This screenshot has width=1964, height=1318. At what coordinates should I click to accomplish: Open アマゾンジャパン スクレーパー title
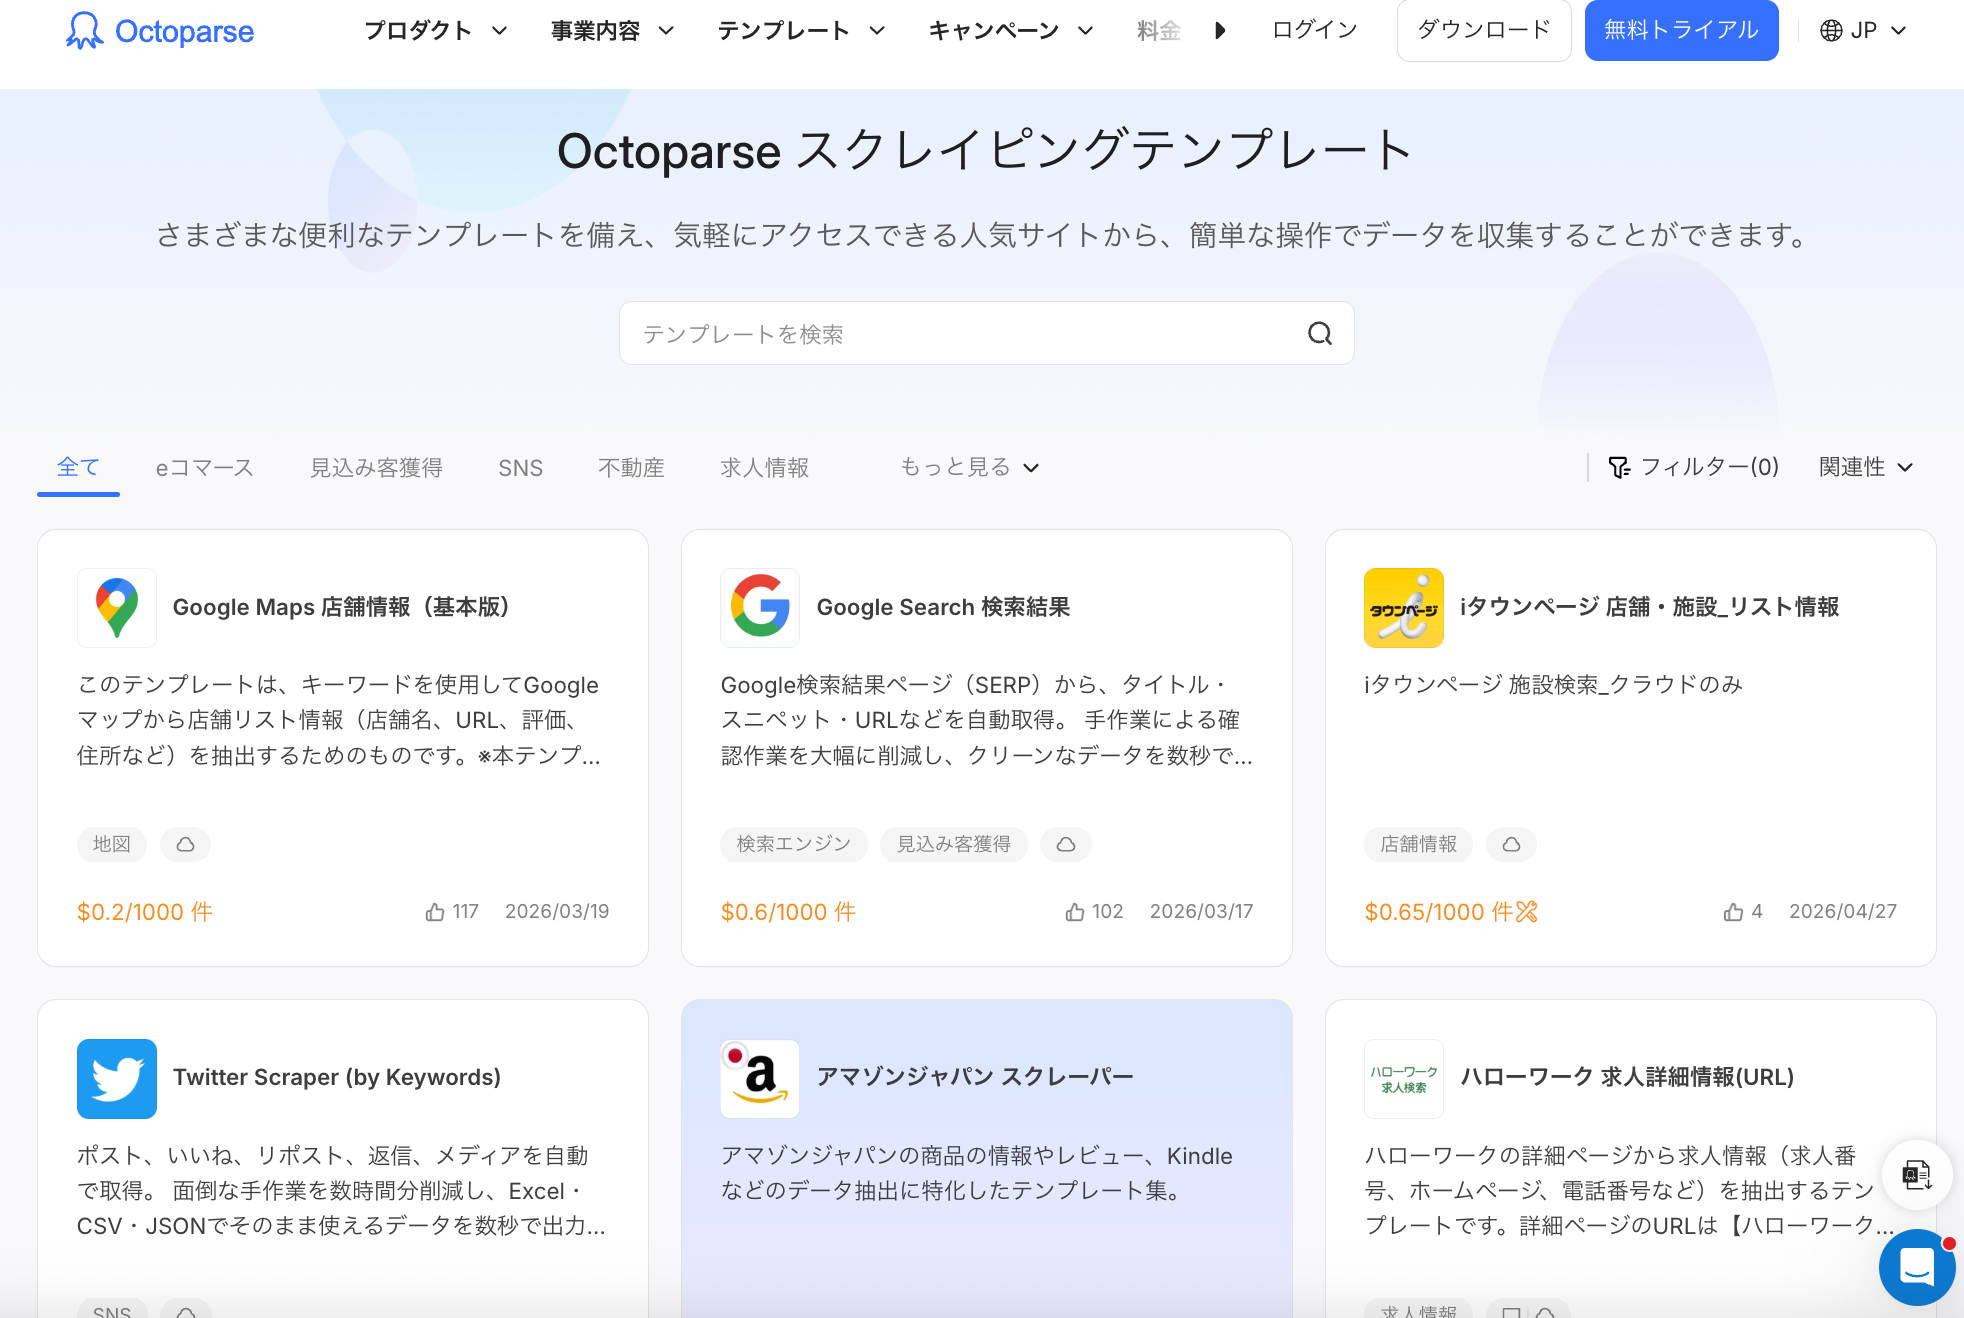[975, 1077]
